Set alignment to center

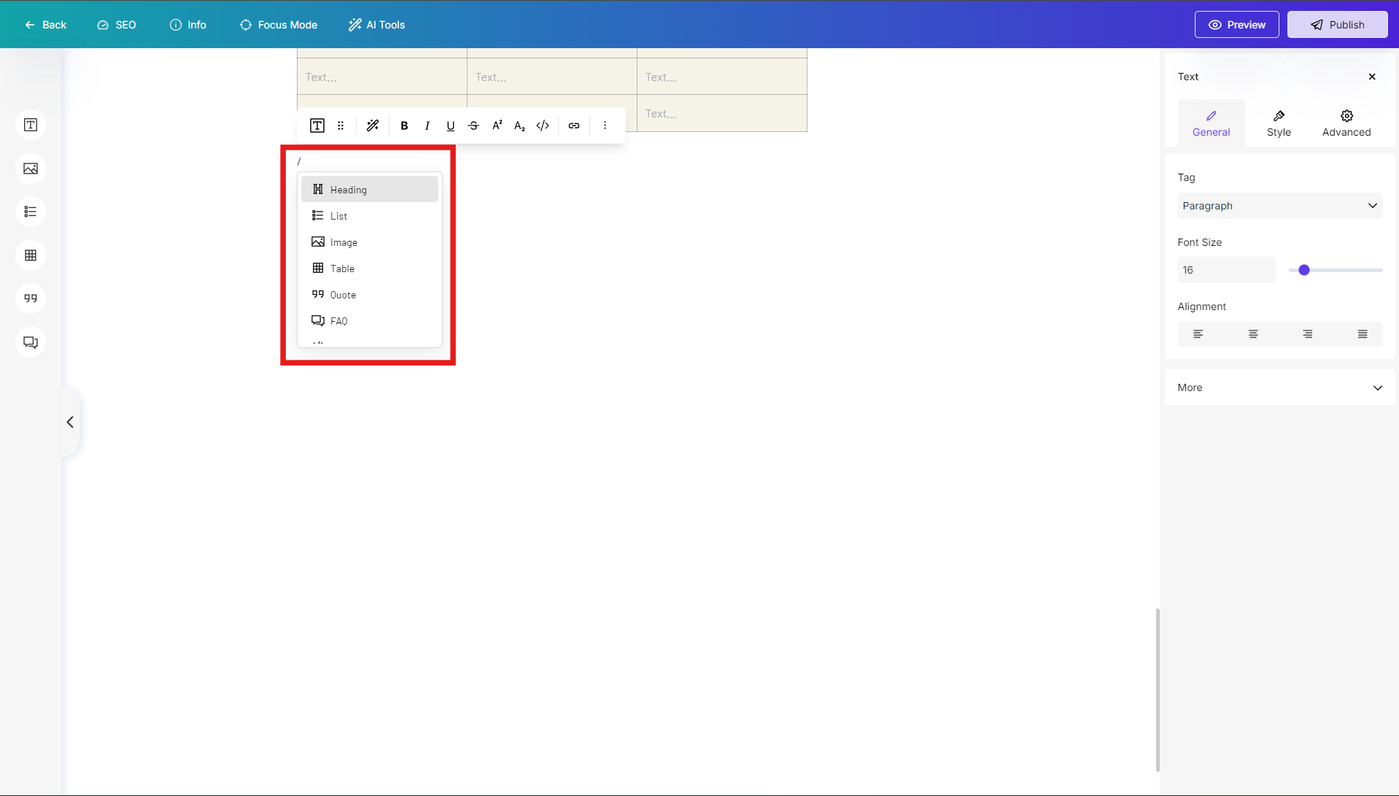[x=1253, y=334]
